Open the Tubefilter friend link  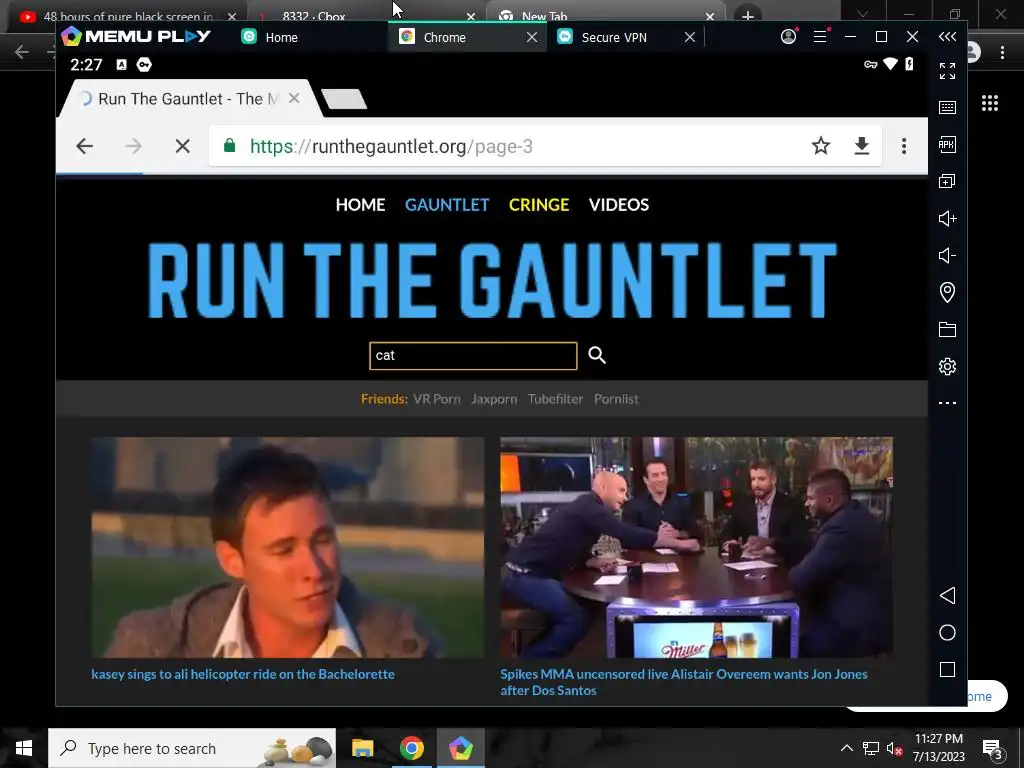pyautogui.click(x=555, y=399)
